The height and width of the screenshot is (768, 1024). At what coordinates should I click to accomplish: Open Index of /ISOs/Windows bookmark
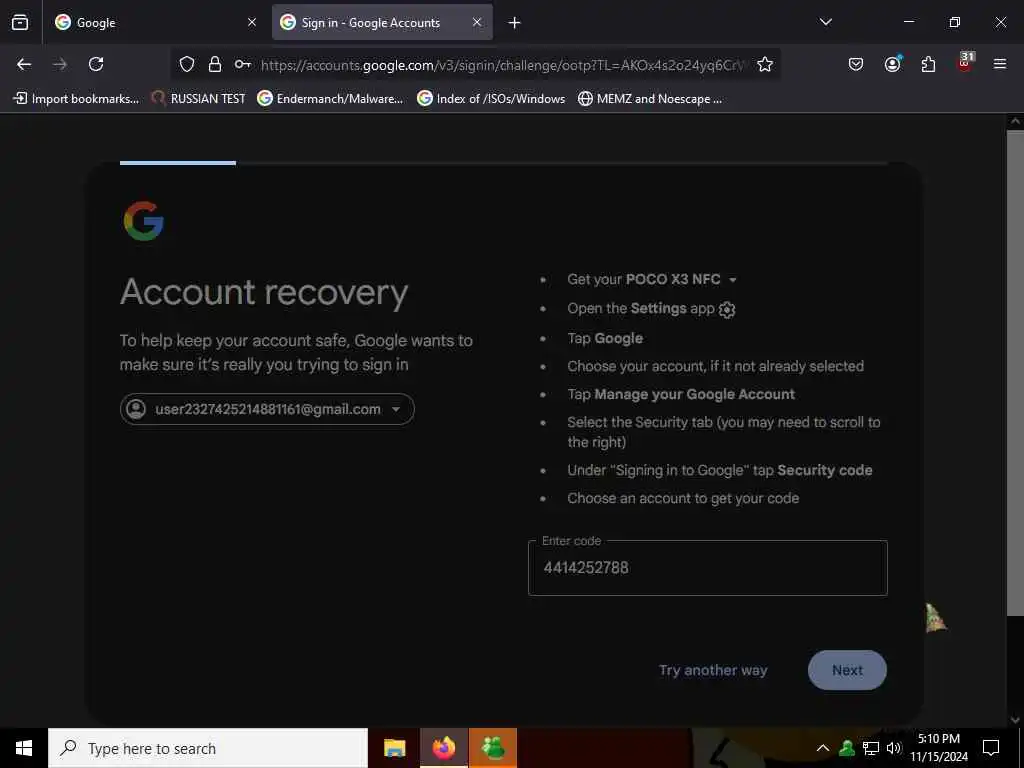coord(491,99)
